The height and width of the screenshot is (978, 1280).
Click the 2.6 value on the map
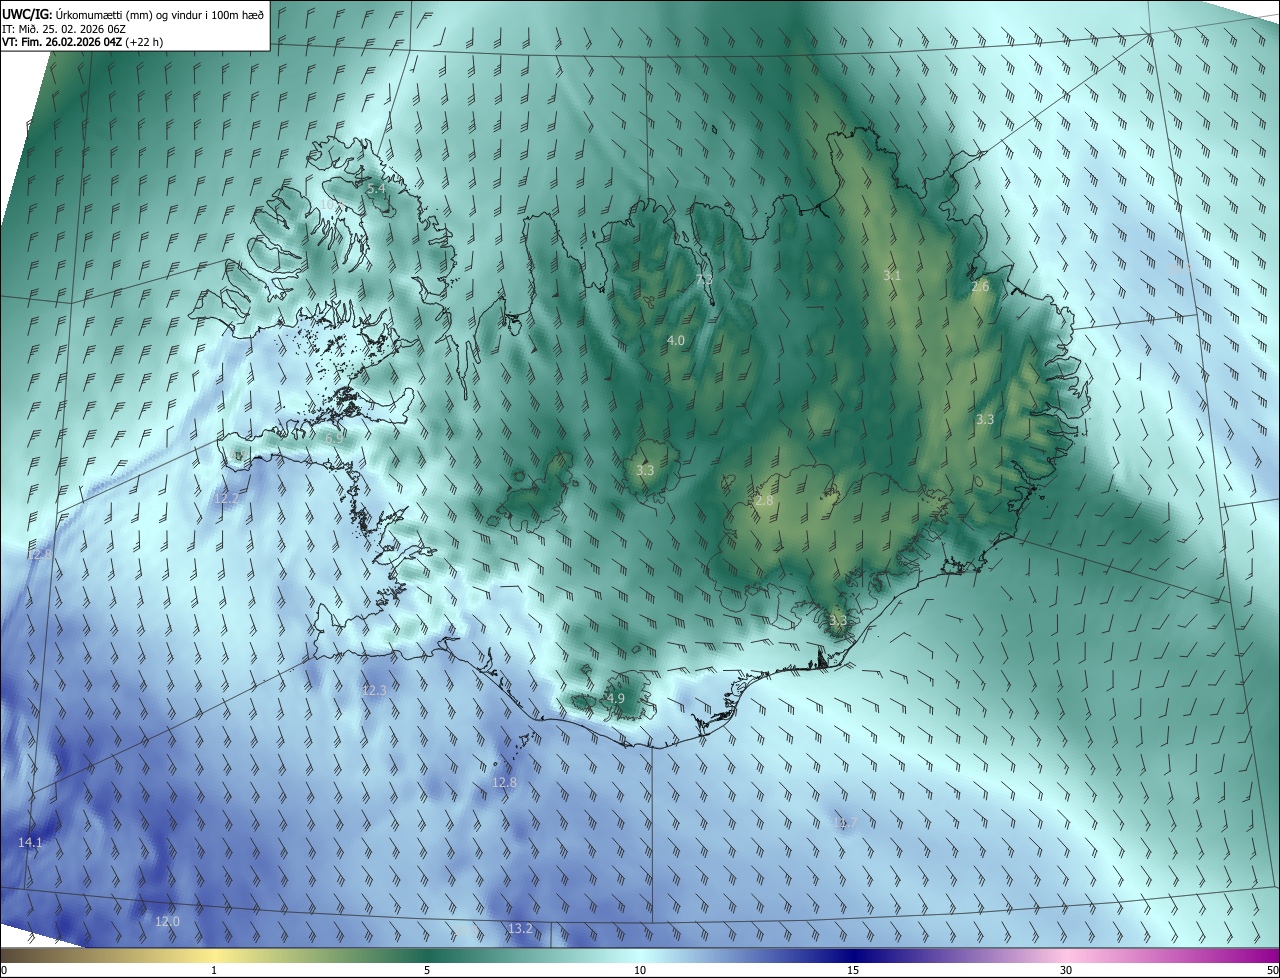980,287
